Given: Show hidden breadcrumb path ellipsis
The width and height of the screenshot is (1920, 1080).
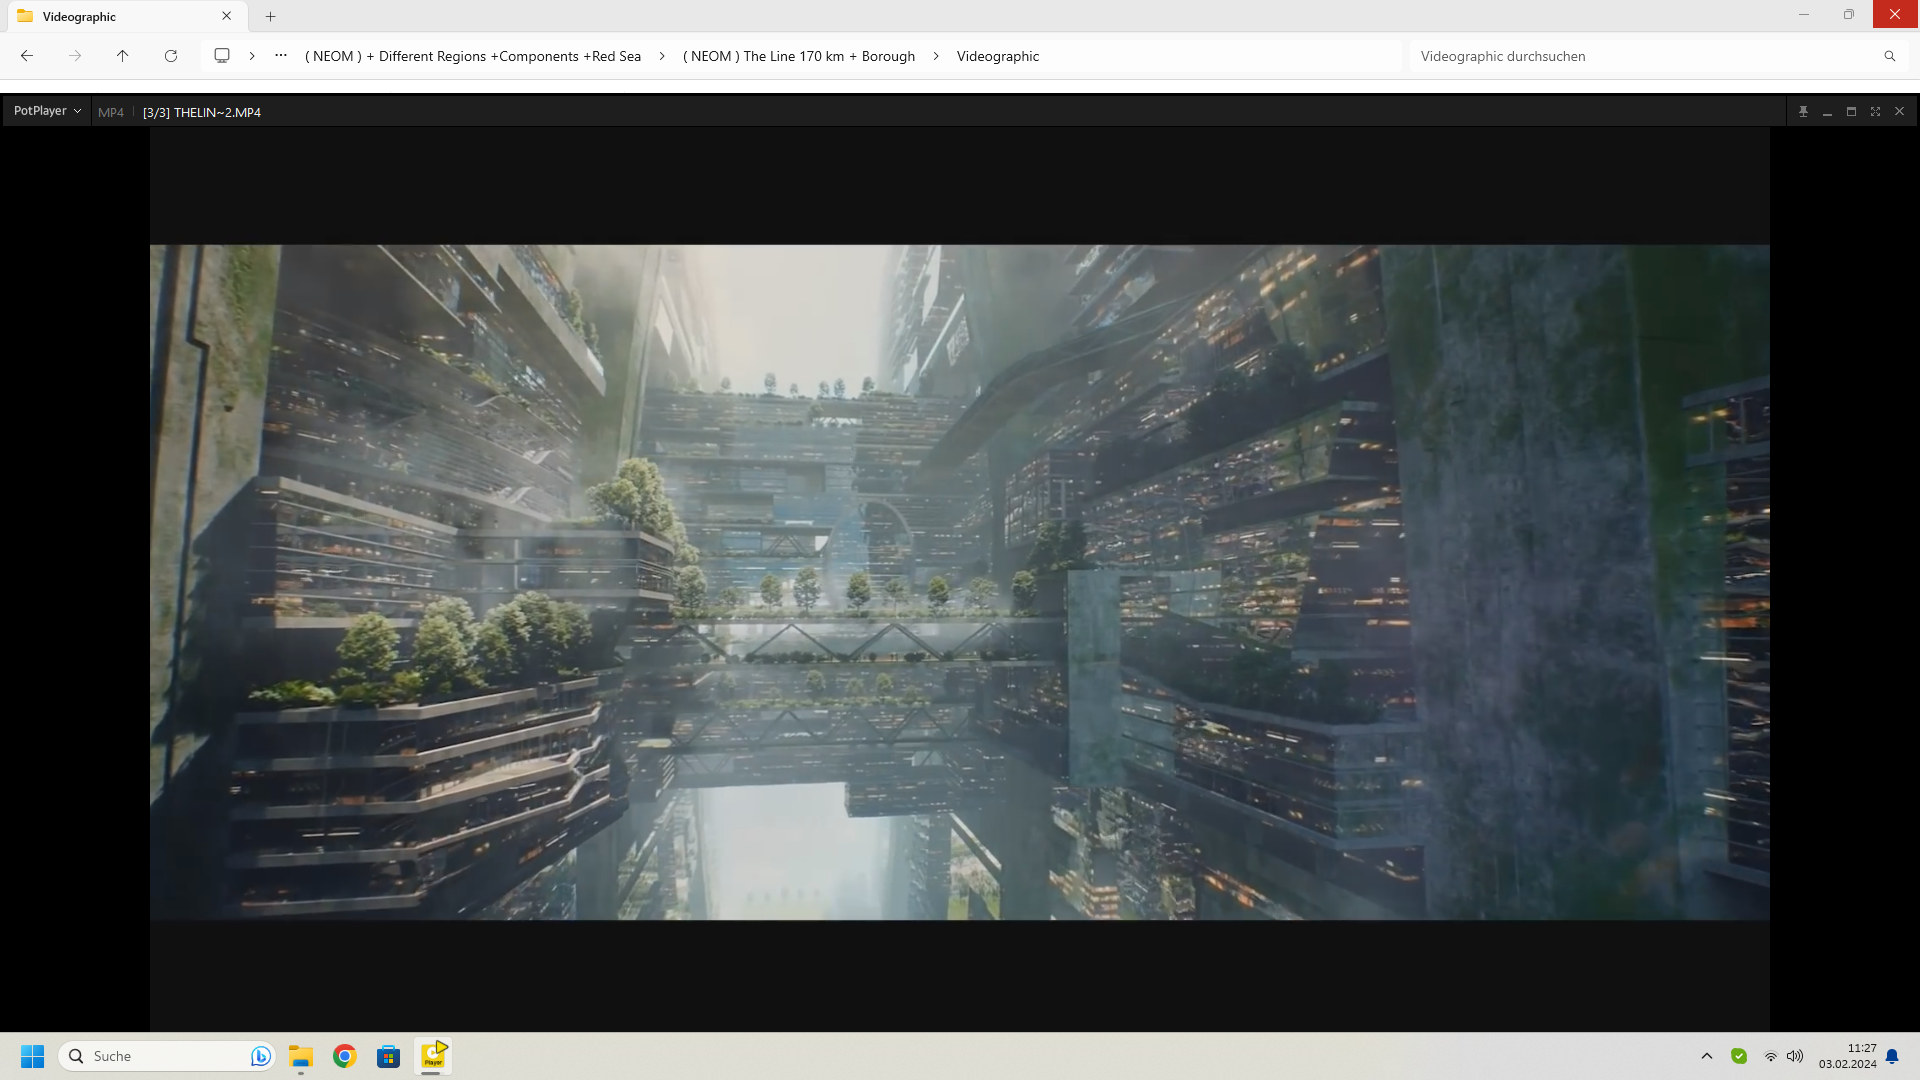Looking at the screenshot, I should click(x=281, y=56).
